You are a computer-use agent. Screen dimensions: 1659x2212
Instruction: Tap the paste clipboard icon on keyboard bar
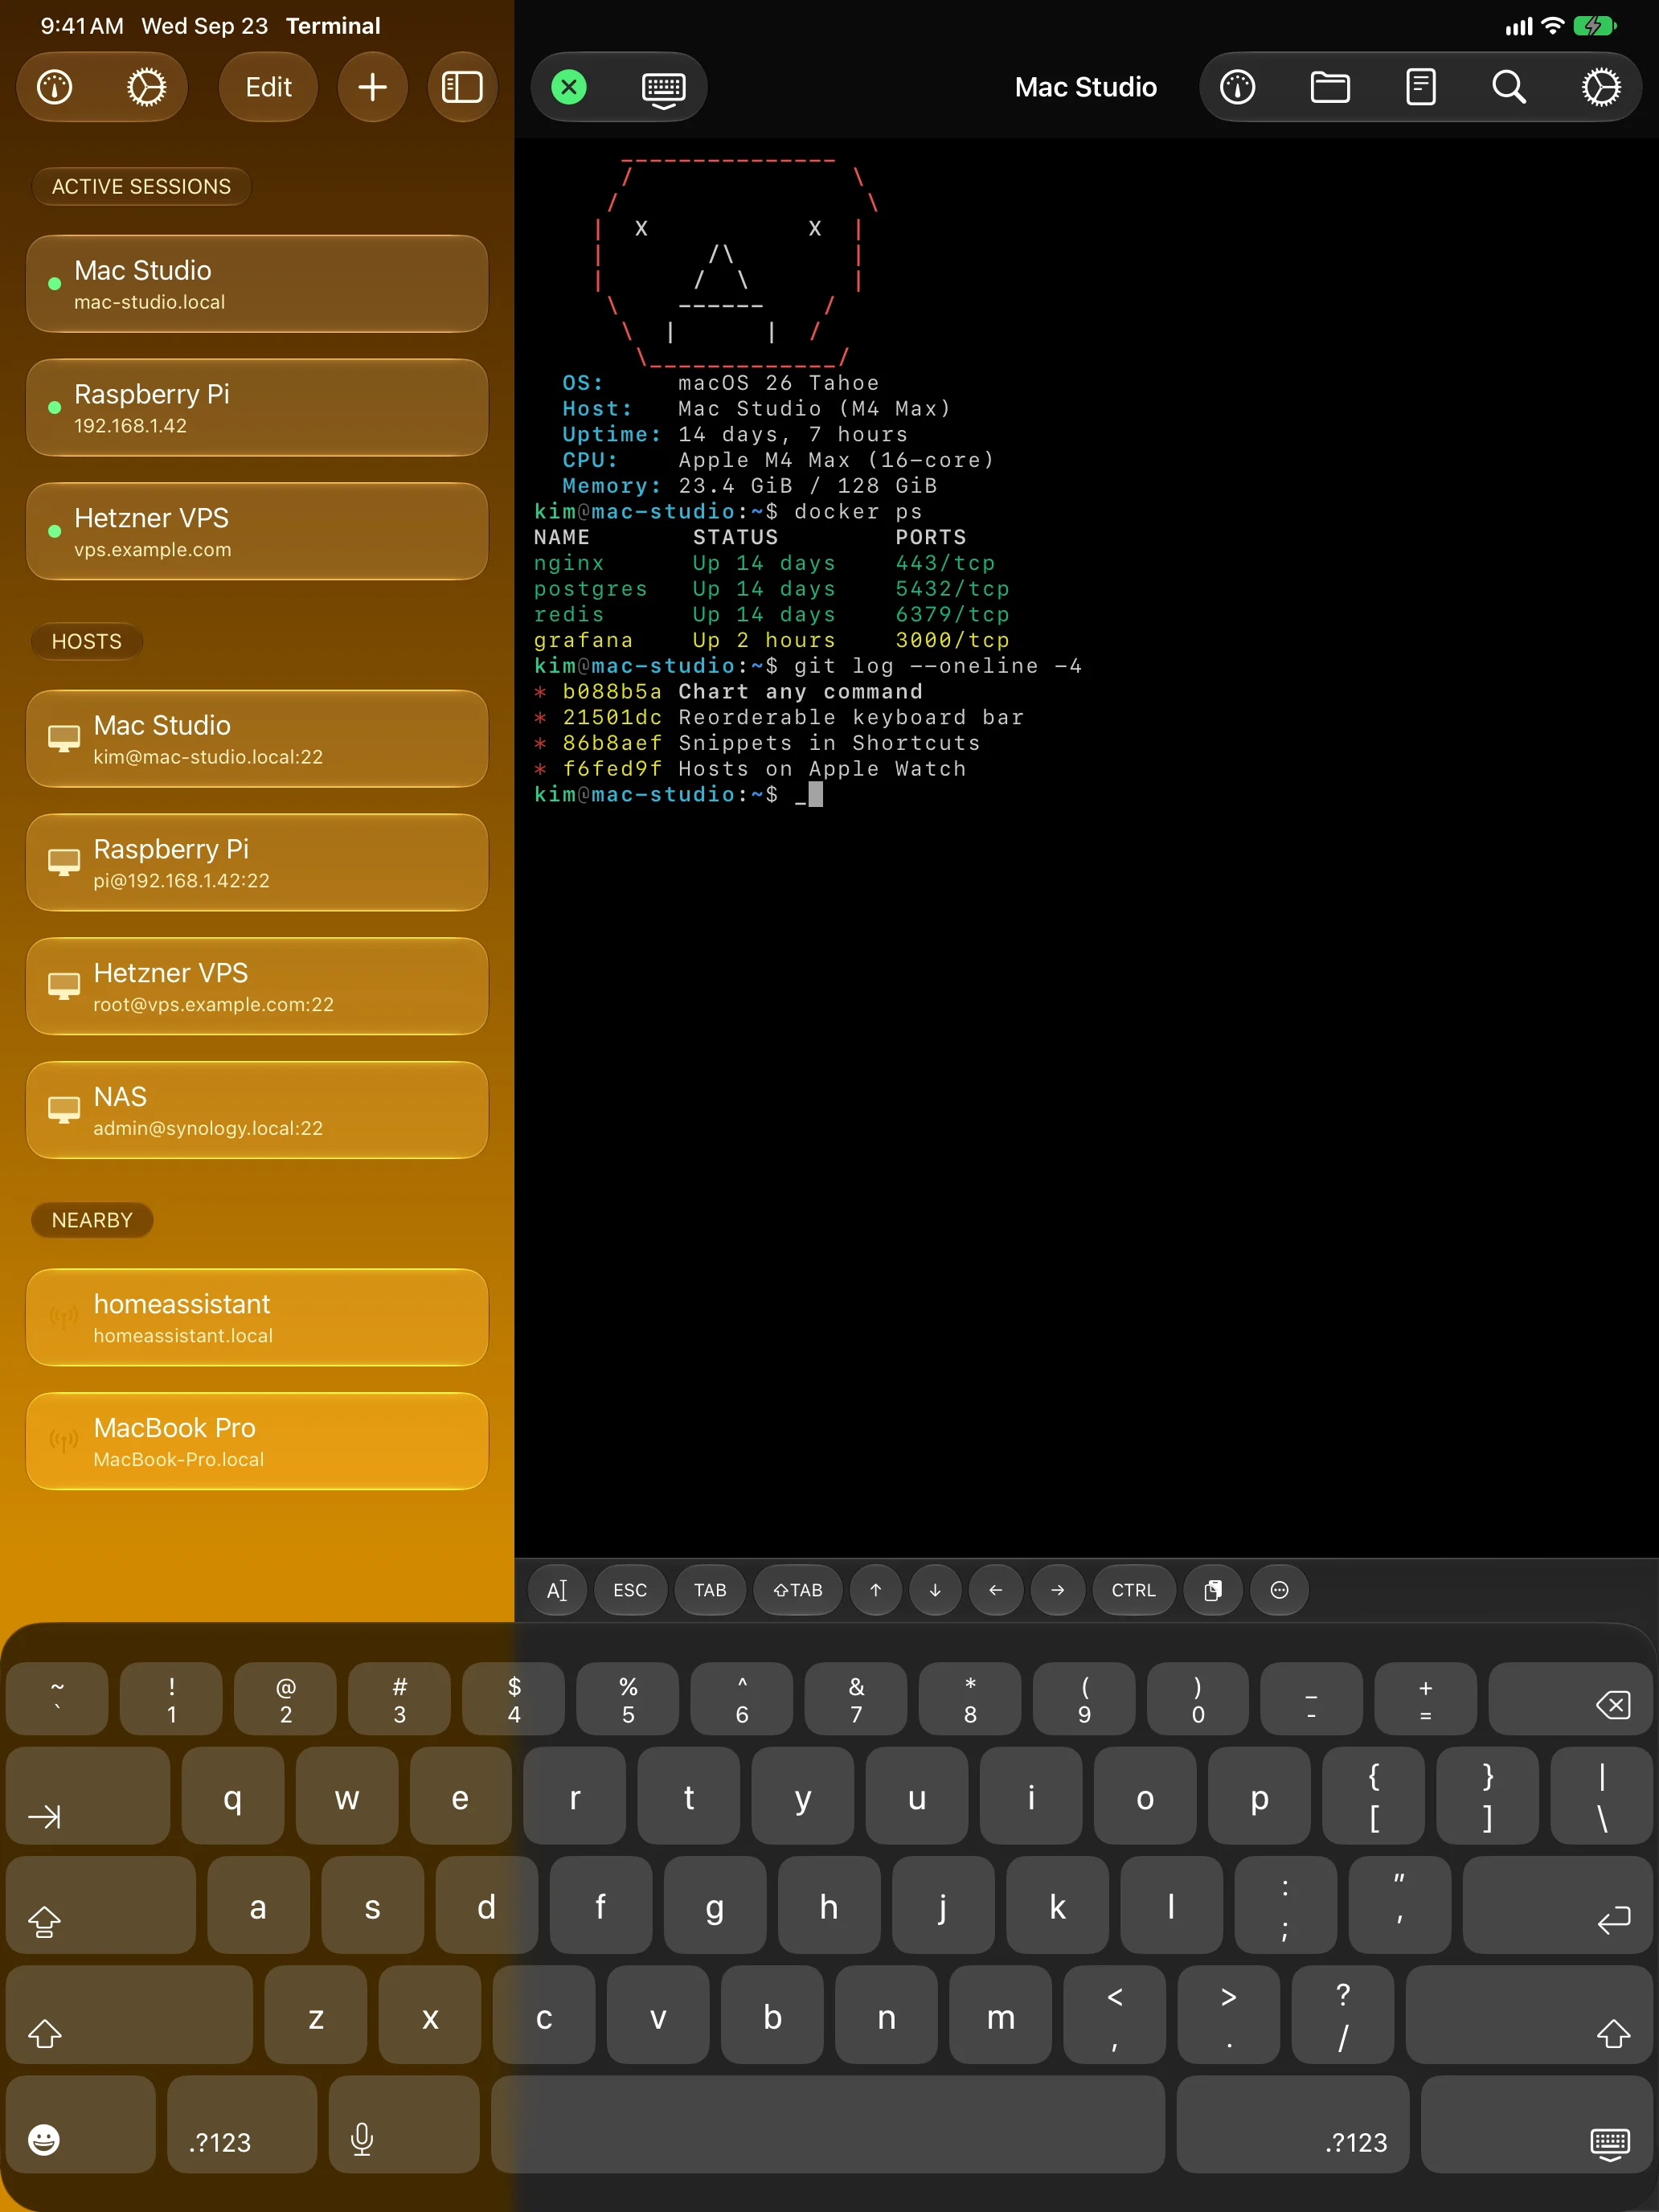[1213, 1590]
